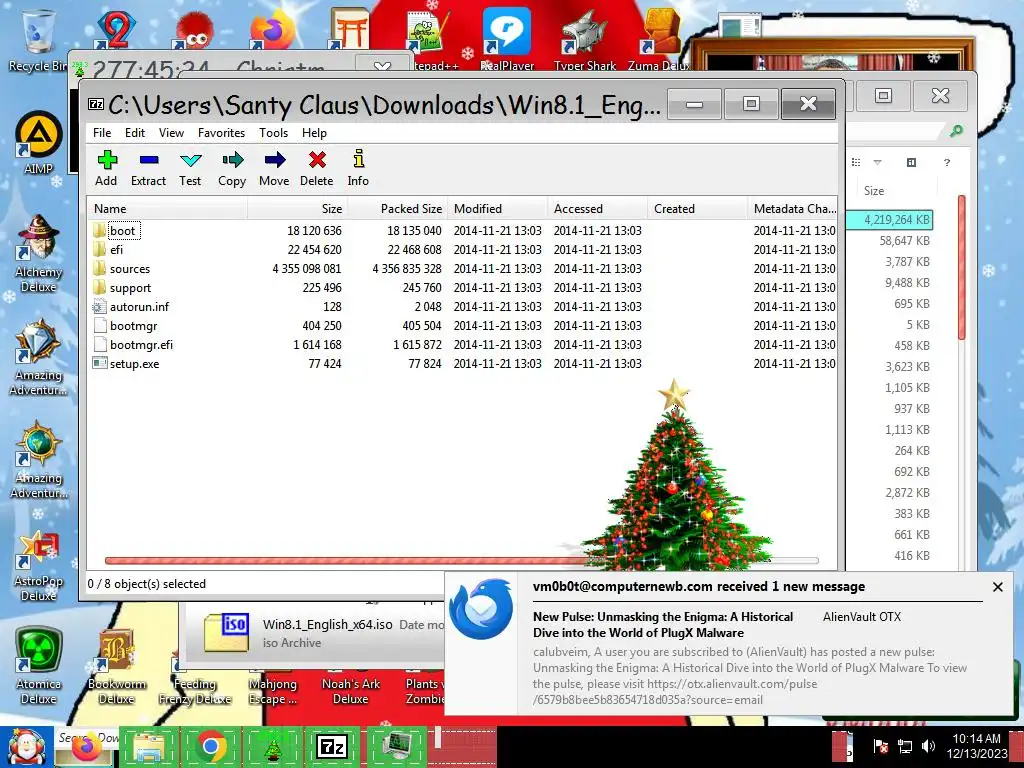The image size is (1024, 768).
Task: Click the Extract toolbar icon
Action: coord(148,168)
